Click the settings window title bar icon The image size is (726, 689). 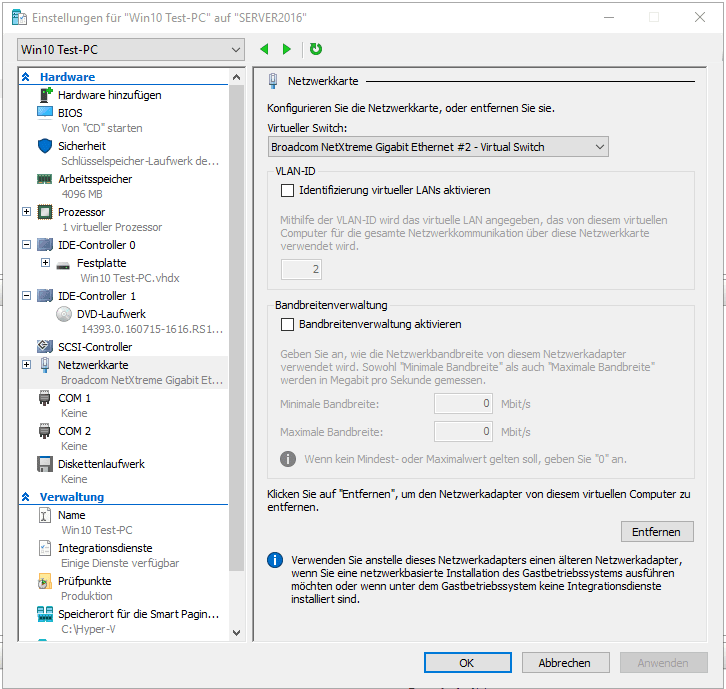coord(19,18)
